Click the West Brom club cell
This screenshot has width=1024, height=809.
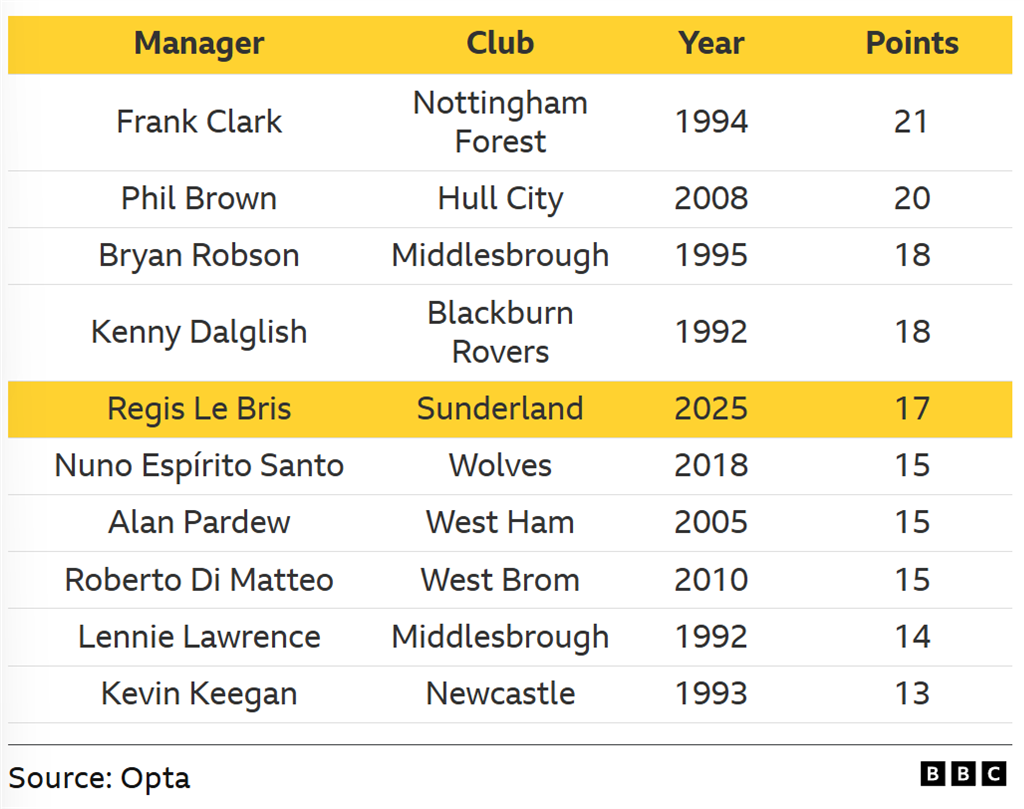[x=500, y=580]
